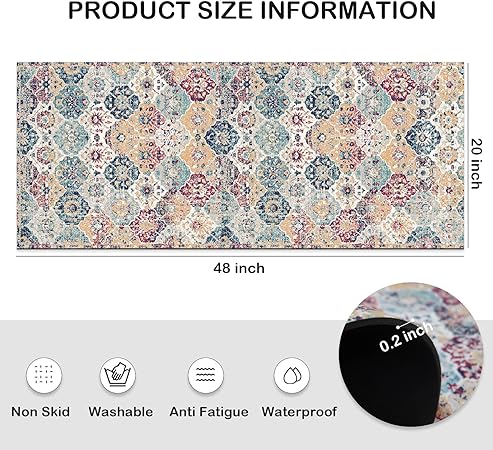This screenshot has width=493, height=450.
Task: Click the Waterproof text label
Action: pyautogui.click(x=299, y=412)
